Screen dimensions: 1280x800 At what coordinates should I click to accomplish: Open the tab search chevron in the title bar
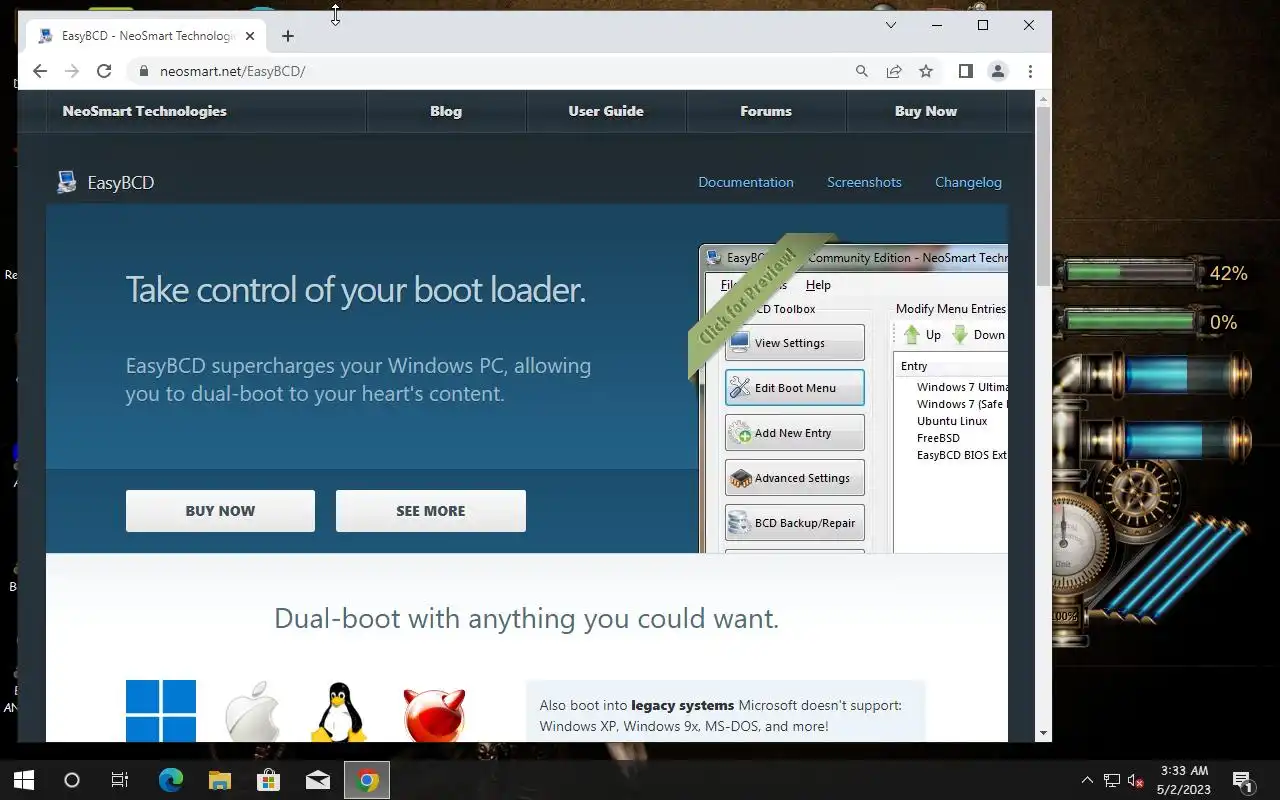tap(891, 25)
